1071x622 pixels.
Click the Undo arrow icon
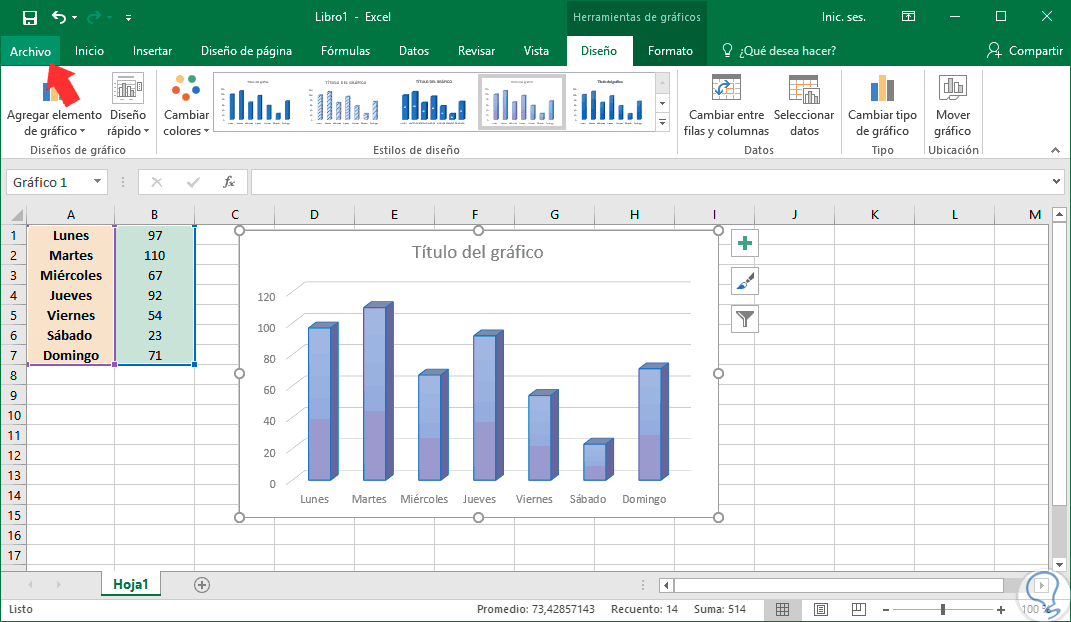pyautogui.click(x=59, y=17)
